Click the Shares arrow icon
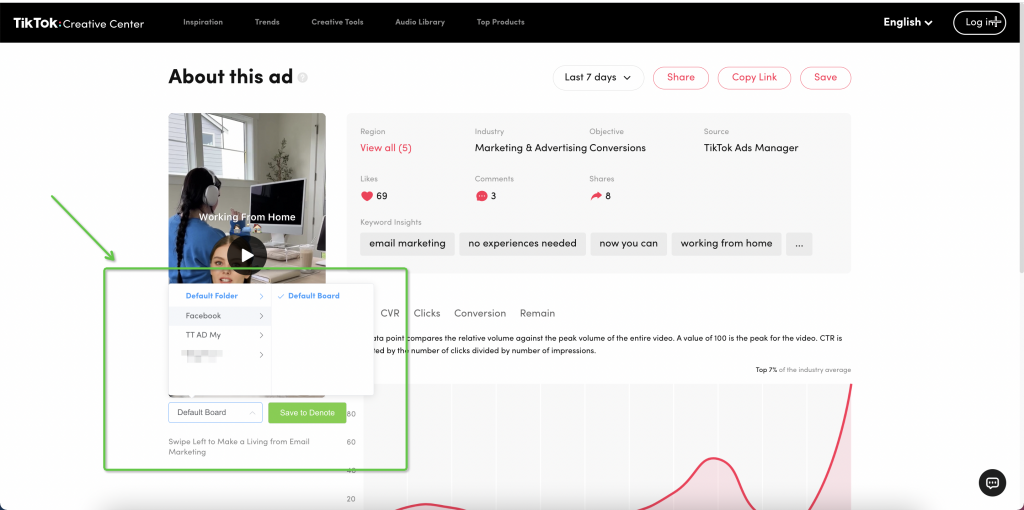The width and height of the screenshot is (1024, 510). point(596,196)
